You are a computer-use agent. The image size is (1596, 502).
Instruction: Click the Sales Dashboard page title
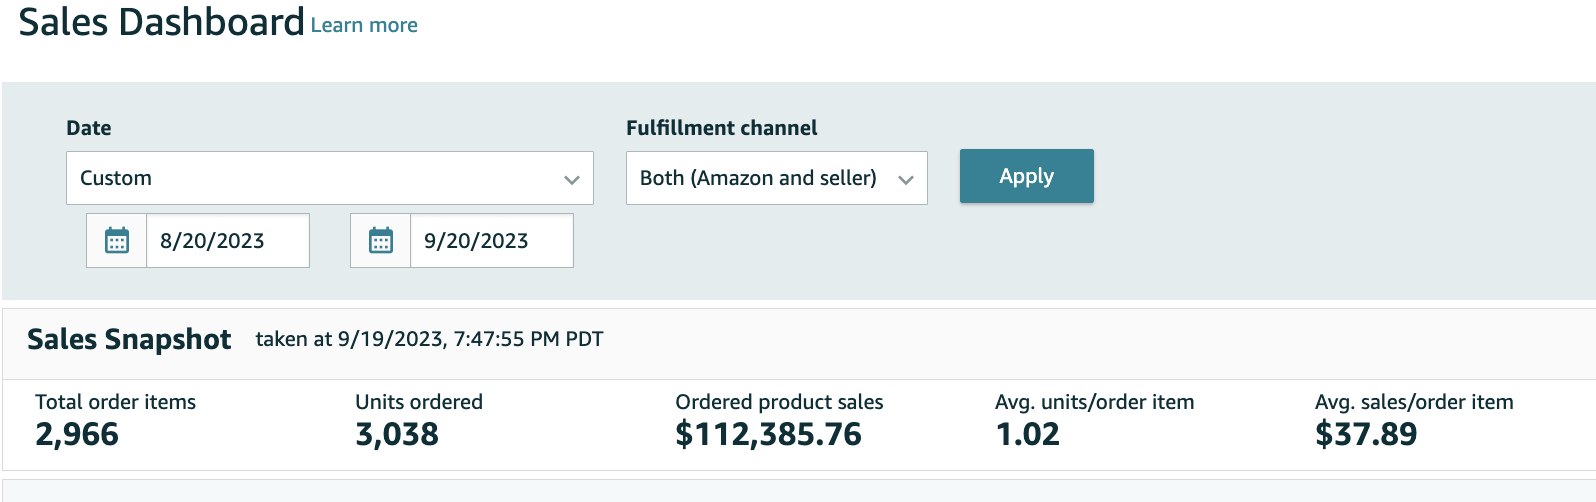coord(161,22)
